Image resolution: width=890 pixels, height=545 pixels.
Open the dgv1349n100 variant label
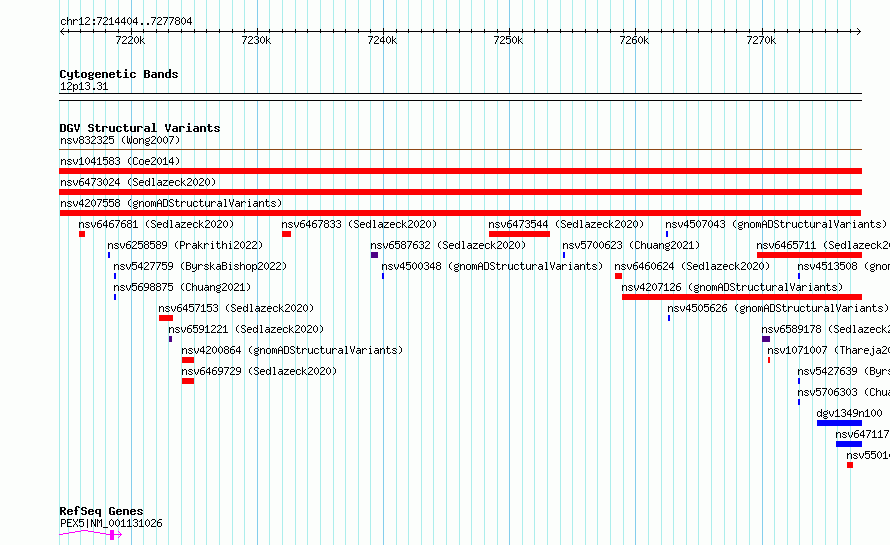pos(849,413)
